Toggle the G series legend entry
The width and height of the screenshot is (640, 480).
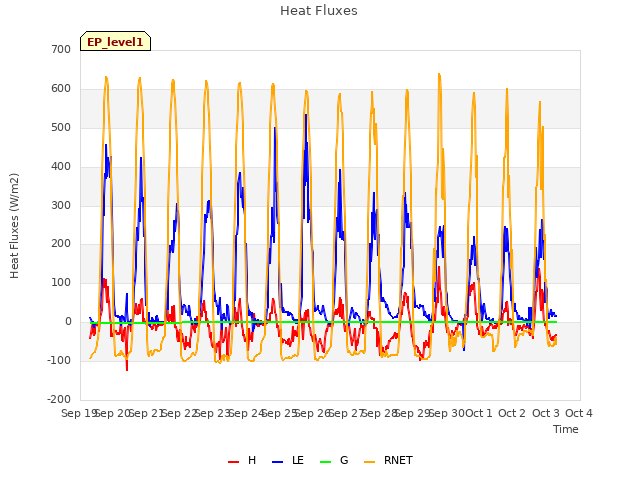334,460
